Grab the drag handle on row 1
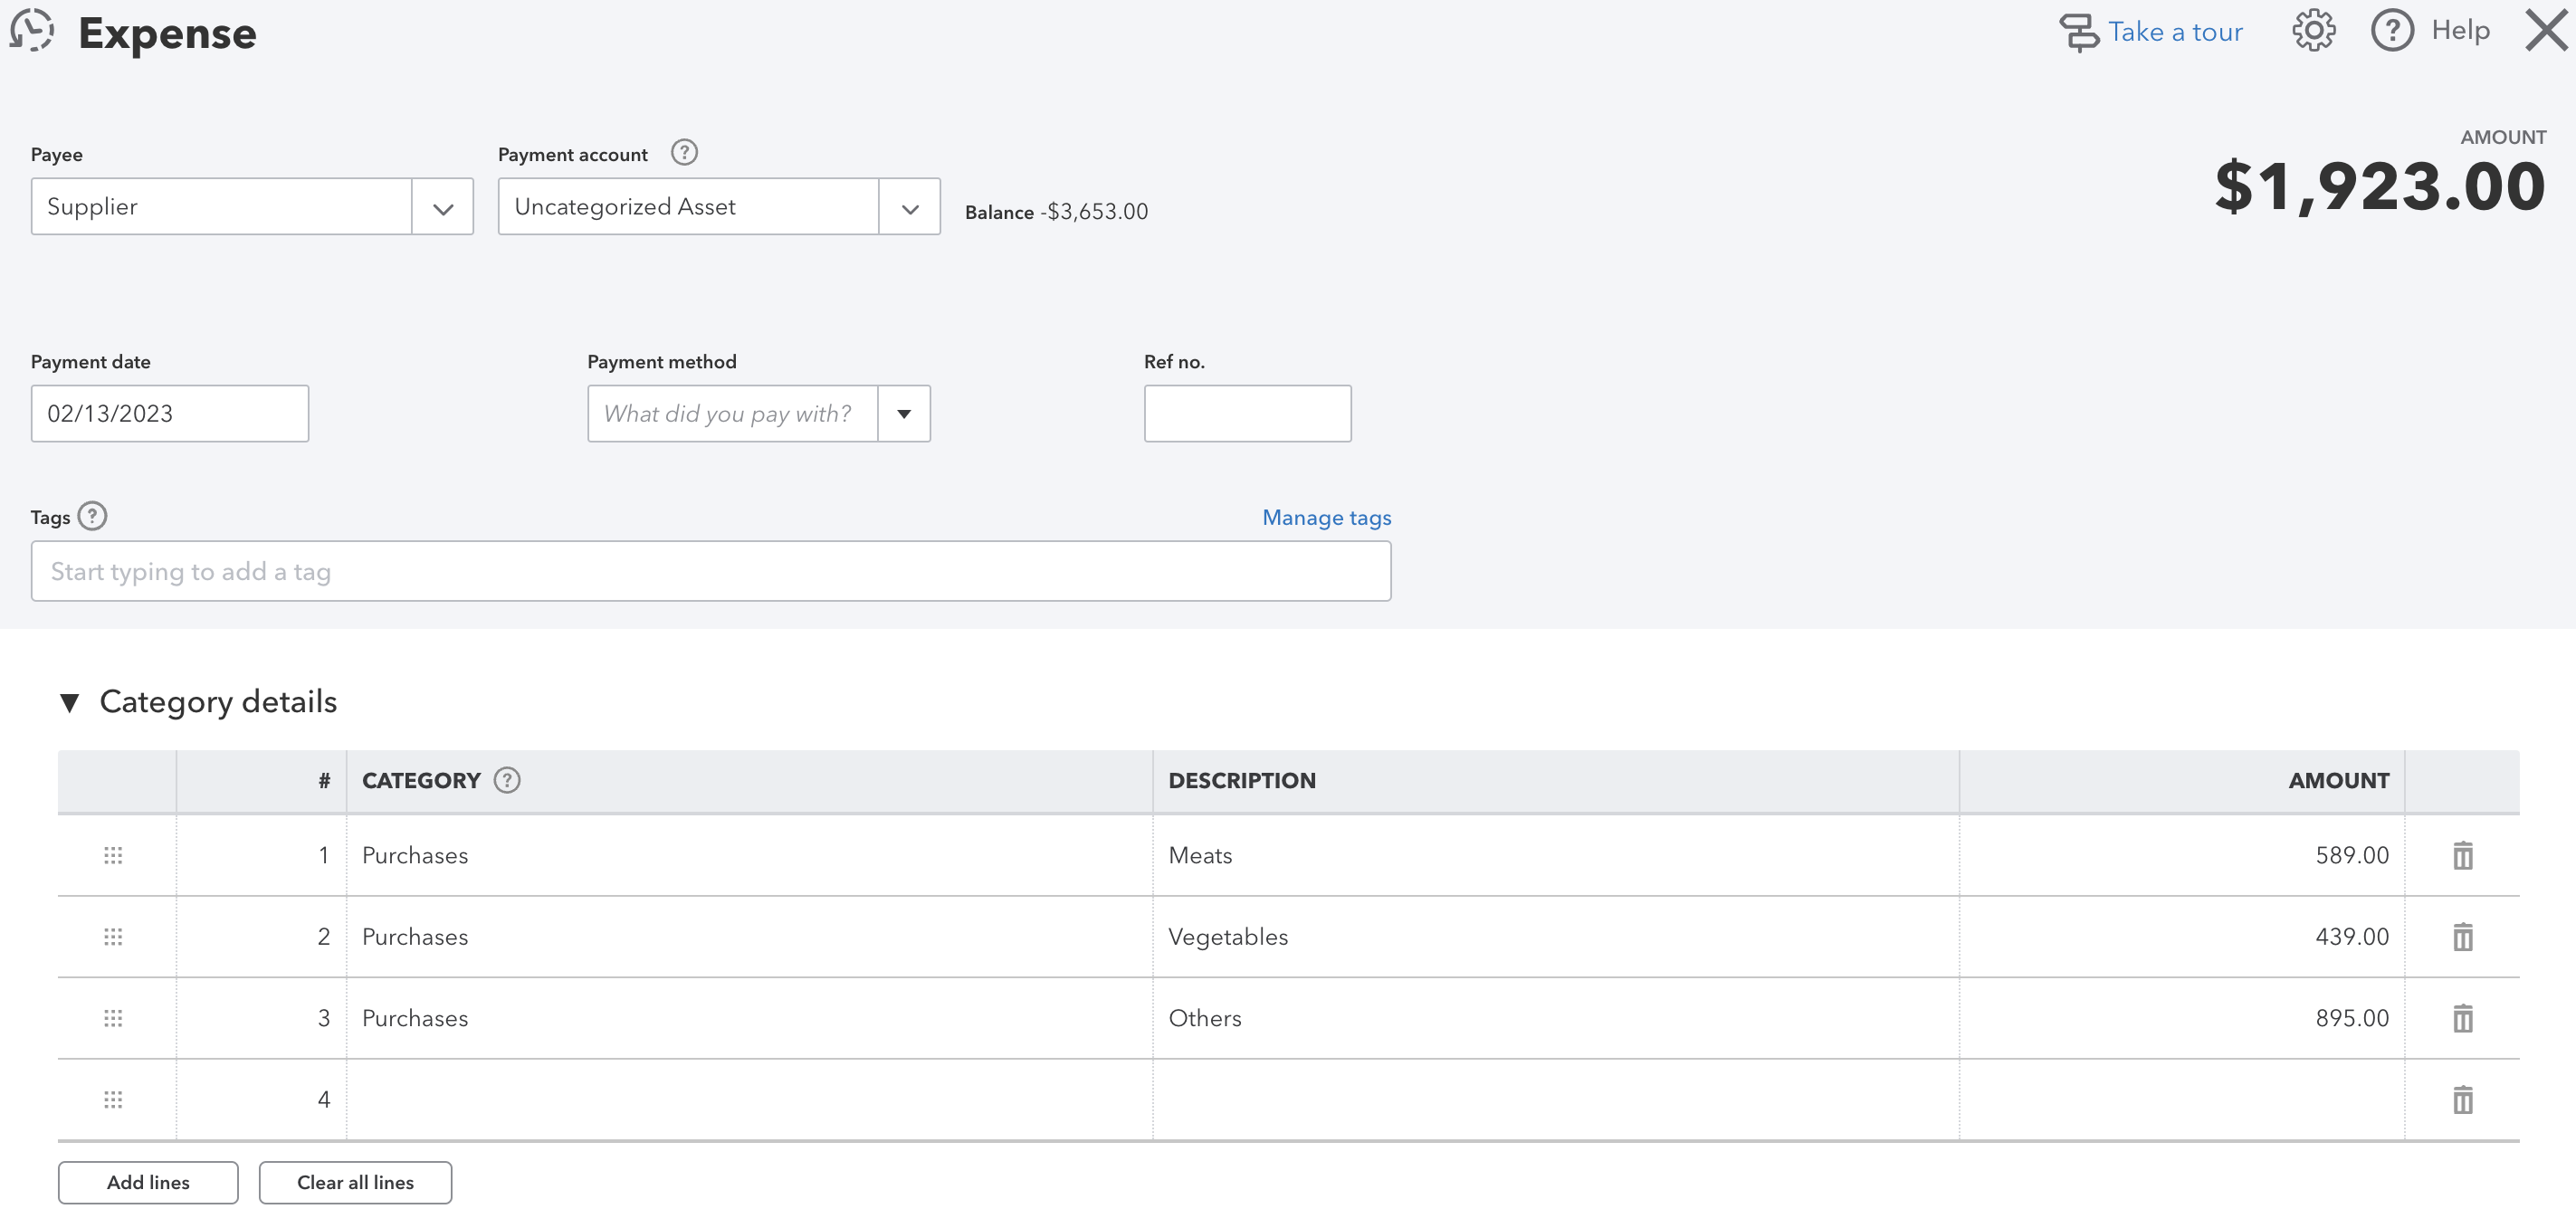2576x1209 pixels. point(113,856)
